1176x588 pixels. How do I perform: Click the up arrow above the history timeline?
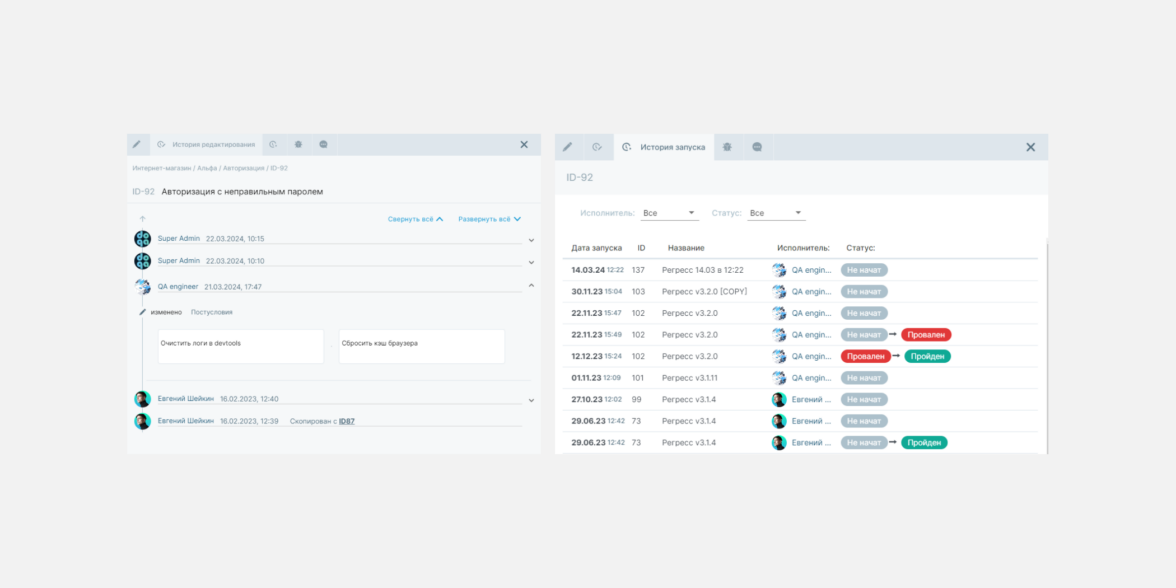point(142,219)
